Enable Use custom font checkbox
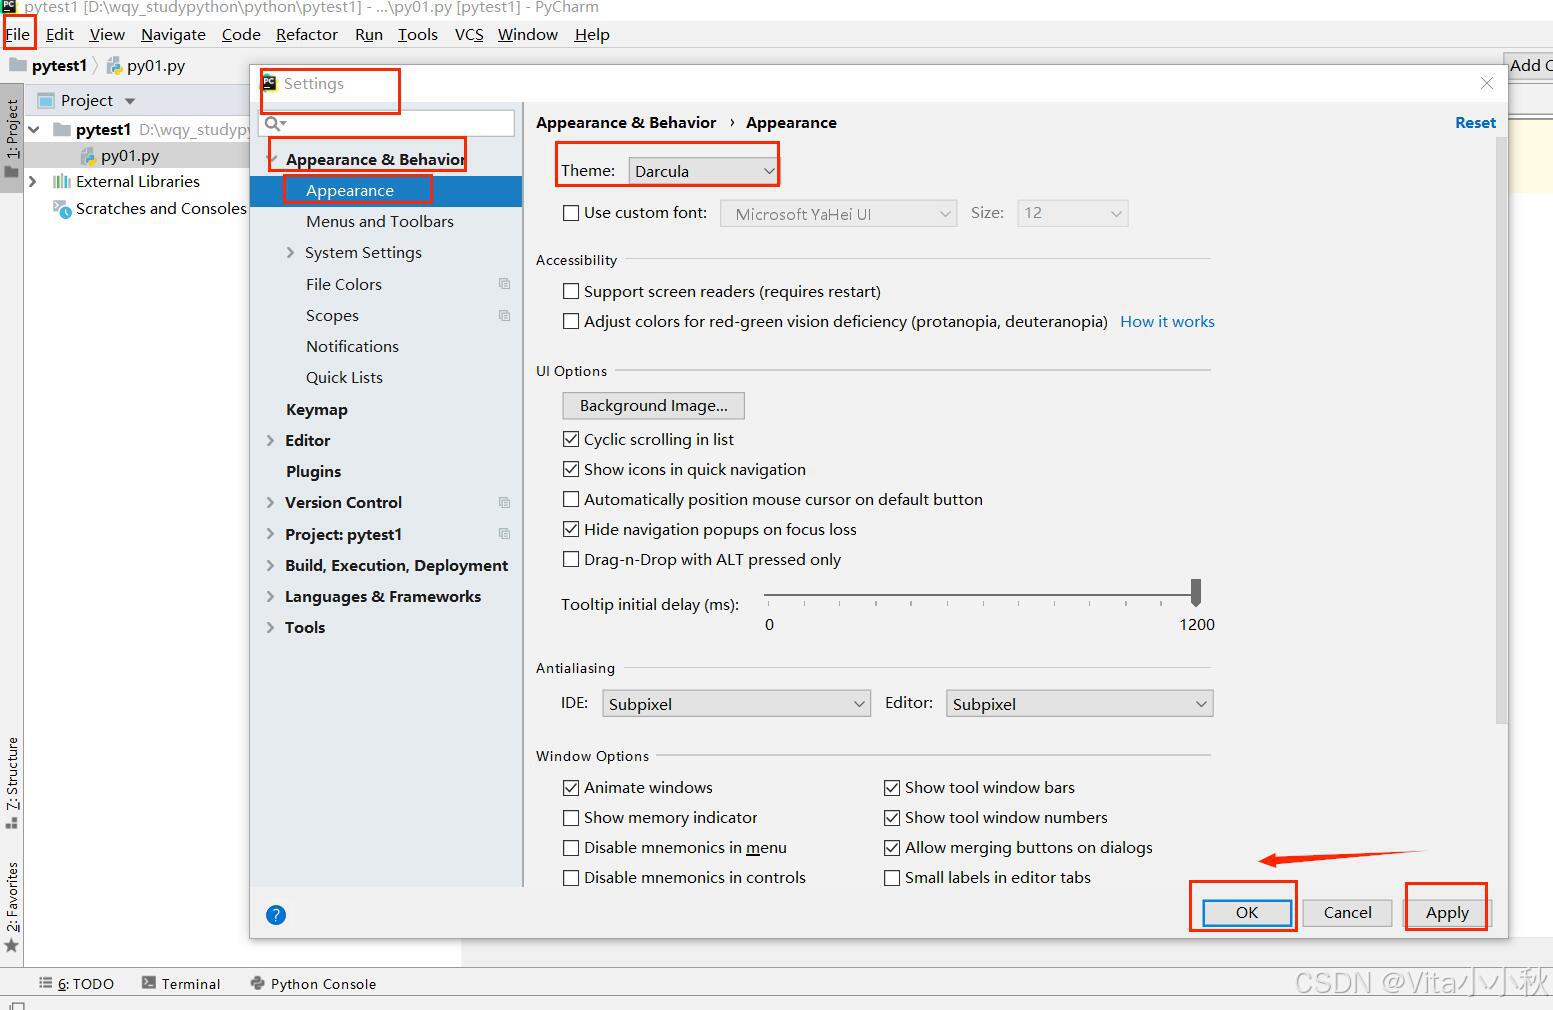Image resolution: width=1553 pixels, height=1010 pixels. tap(571, 213)
